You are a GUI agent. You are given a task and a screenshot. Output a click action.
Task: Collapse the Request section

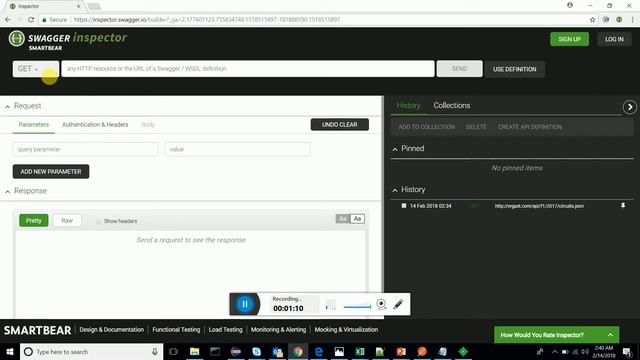pyautogui.click(x=8, y=107)
